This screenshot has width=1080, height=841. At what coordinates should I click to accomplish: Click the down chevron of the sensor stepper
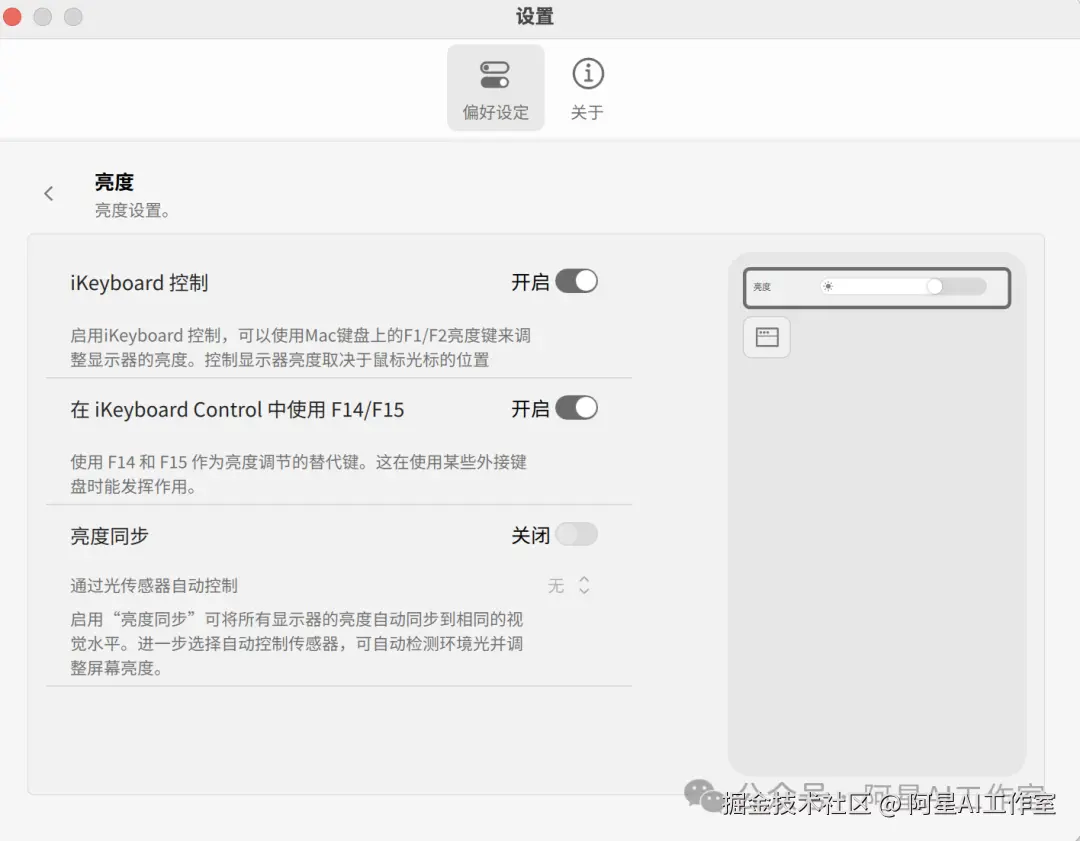tap(583, 591)
